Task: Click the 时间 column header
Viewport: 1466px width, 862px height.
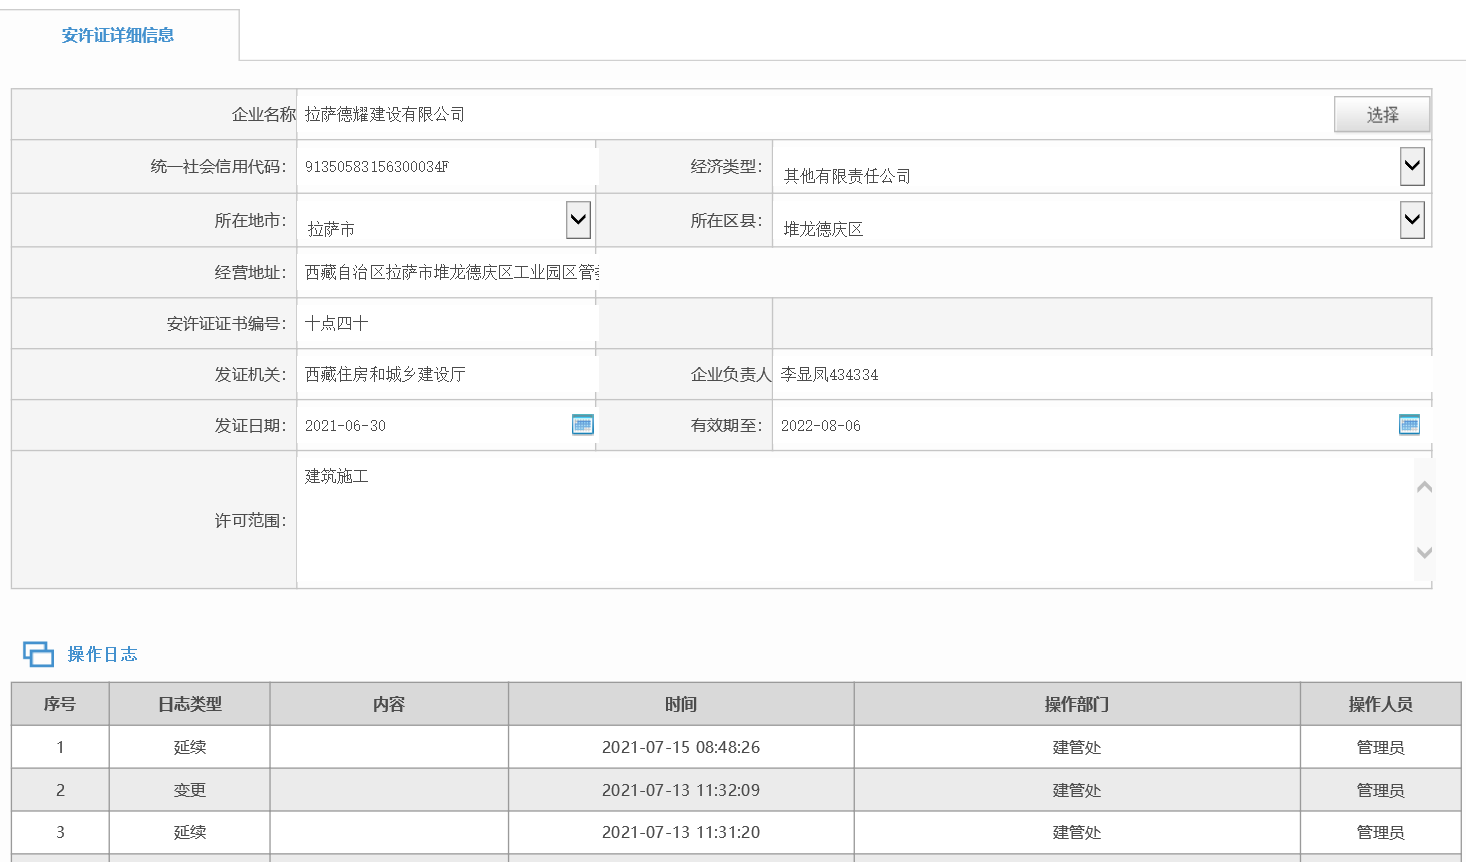Action: click(681, 704)
